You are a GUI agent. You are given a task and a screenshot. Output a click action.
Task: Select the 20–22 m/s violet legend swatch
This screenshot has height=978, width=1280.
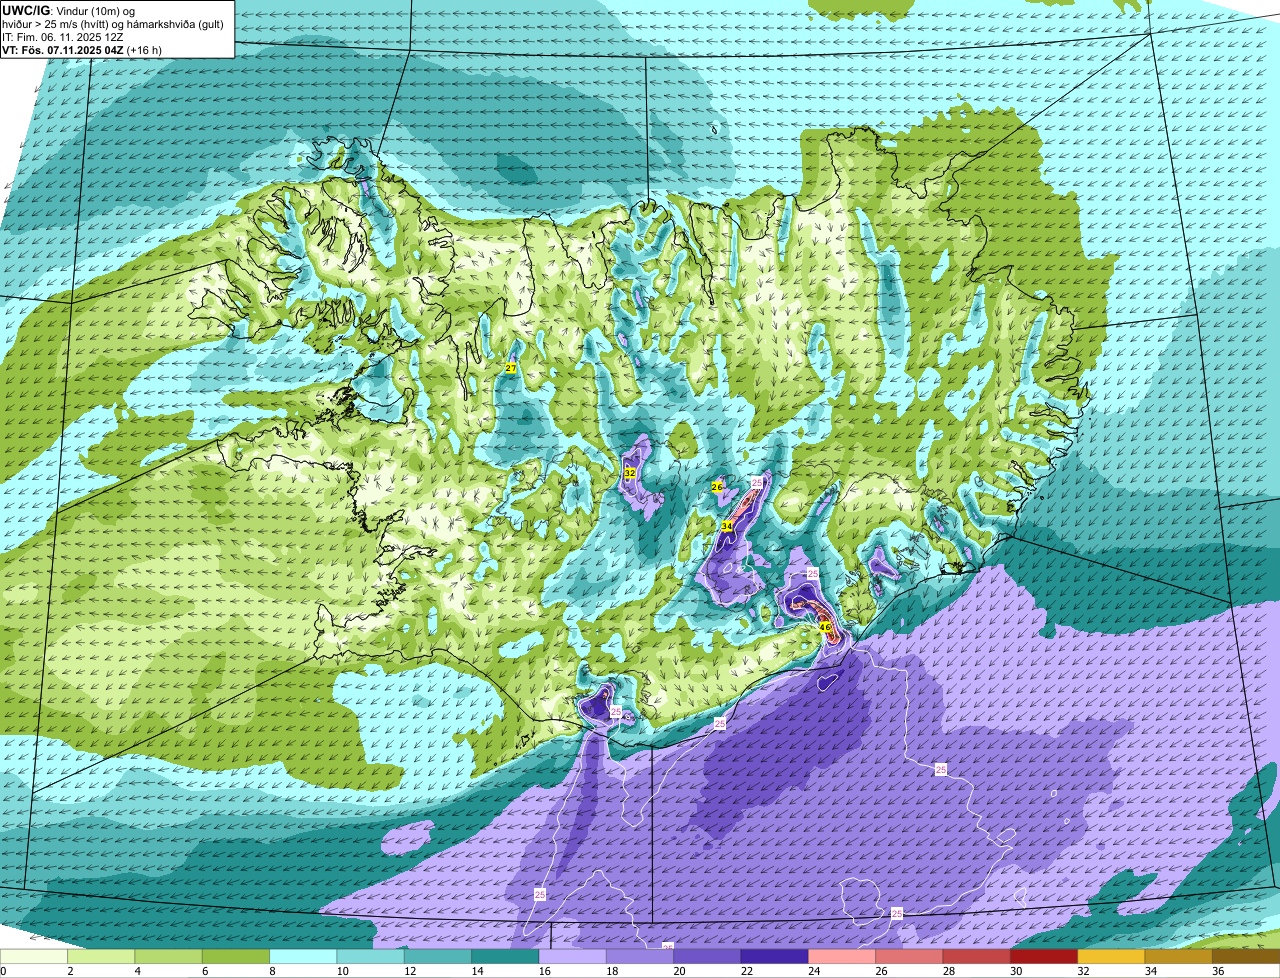(x=707, y=957)
